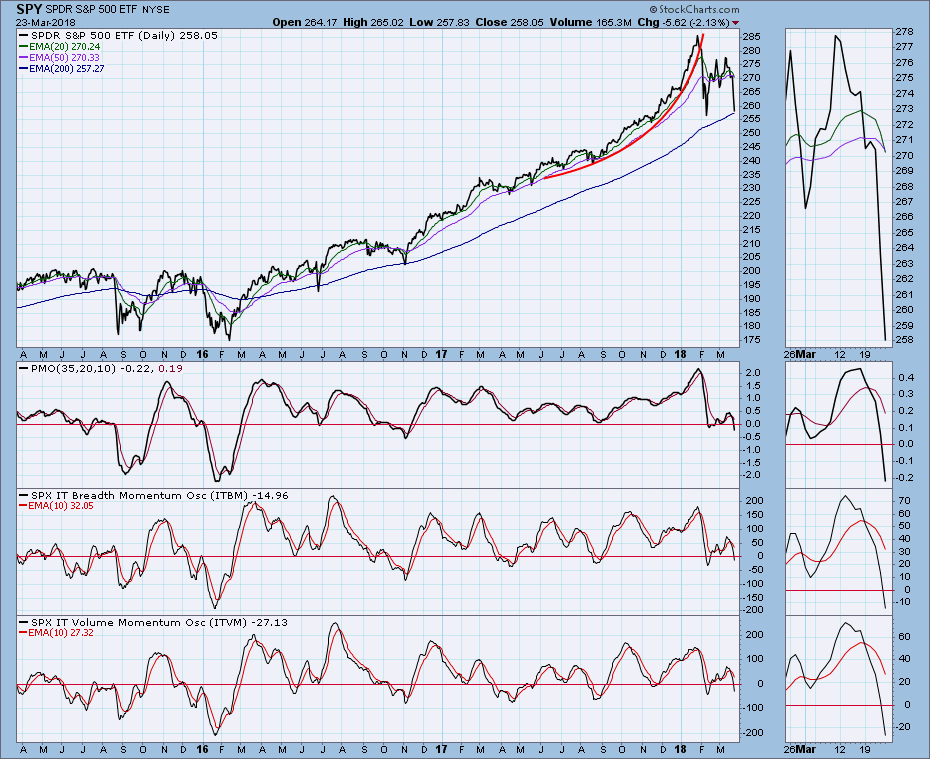The width and height of the screenshot is (930, 759).
Task: Click the EMA(10) 32.05 legend under ITBM
Action: pyautogui.click(x=56, y=506)
